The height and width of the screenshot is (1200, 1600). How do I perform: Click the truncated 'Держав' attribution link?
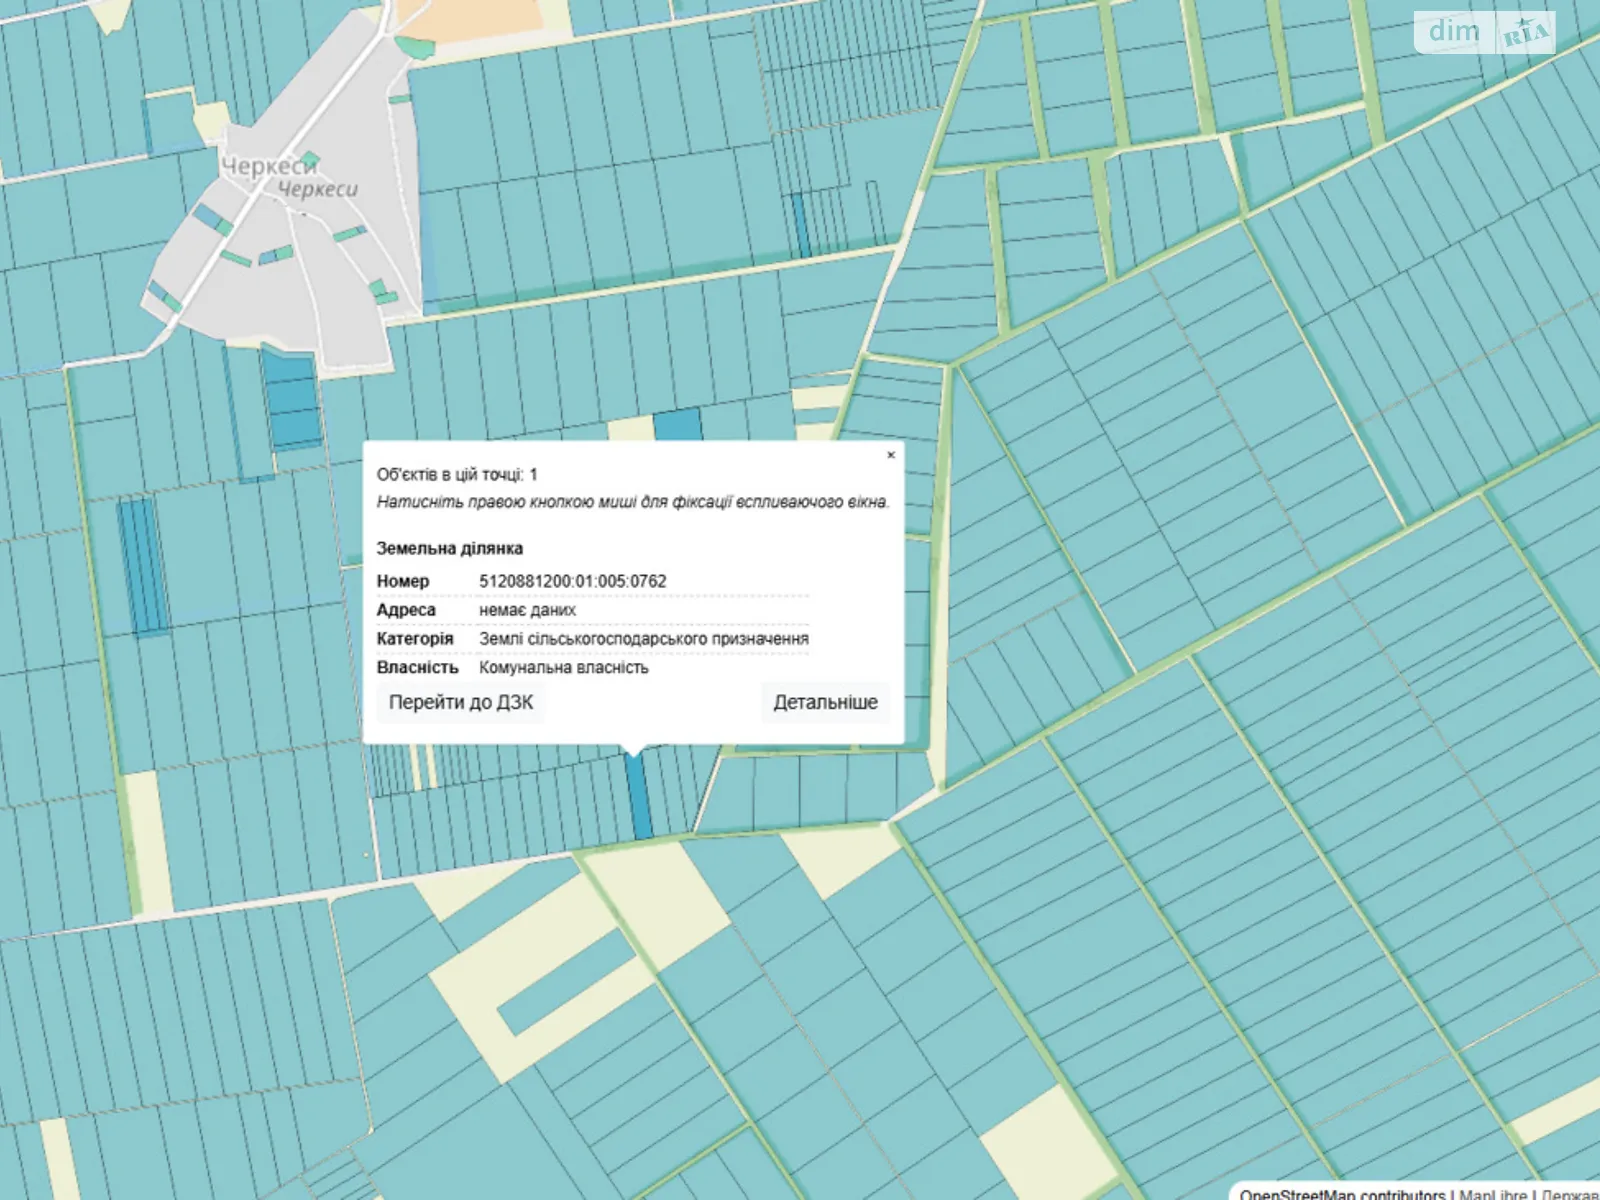(x=1570, y=1195)
